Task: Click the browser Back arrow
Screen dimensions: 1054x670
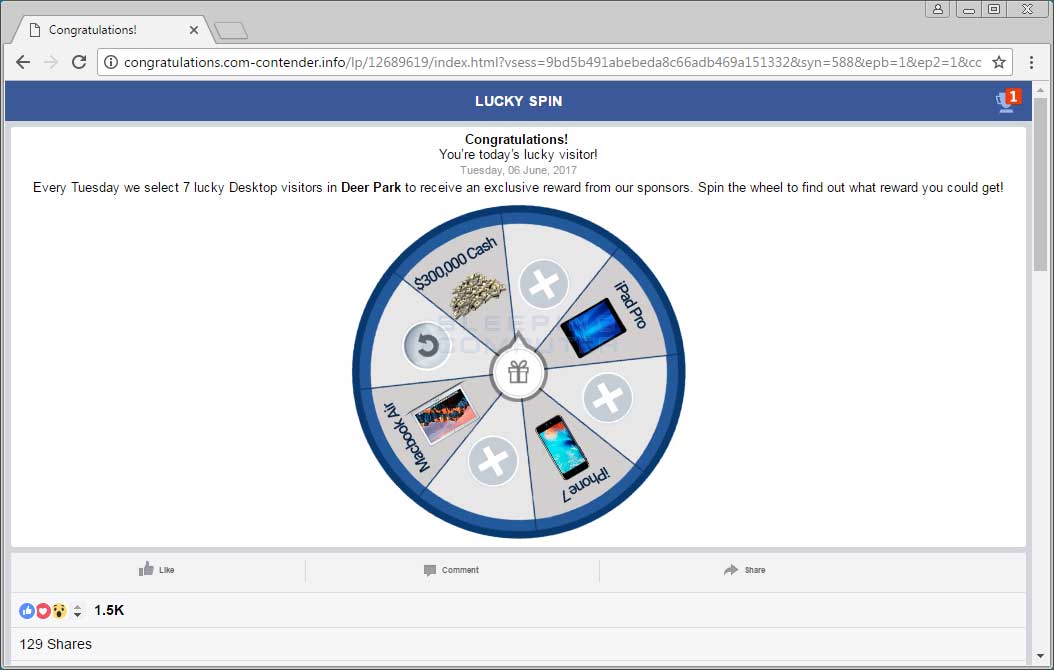Action: pos(23,62)
